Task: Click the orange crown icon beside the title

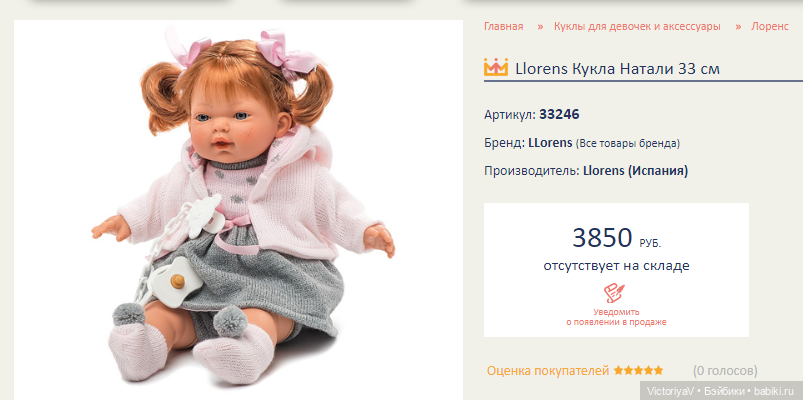Action: [x=496, y=67]
